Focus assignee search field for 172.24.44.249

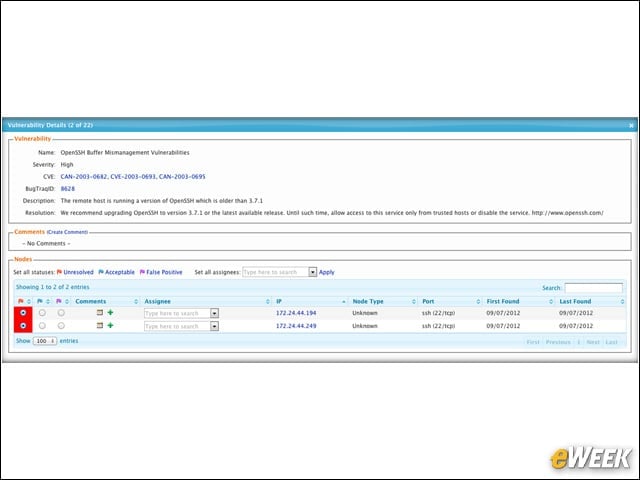[x=177, y=326]
